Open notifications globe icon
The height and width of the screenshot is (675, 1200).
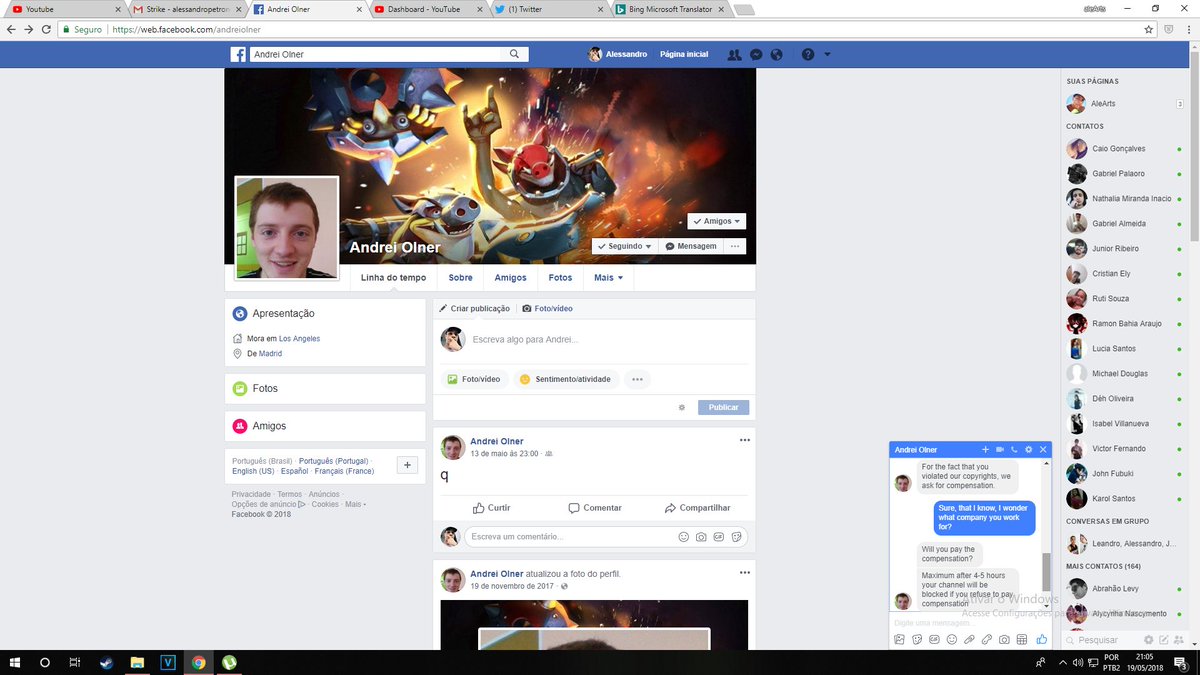tap(777, 54)
